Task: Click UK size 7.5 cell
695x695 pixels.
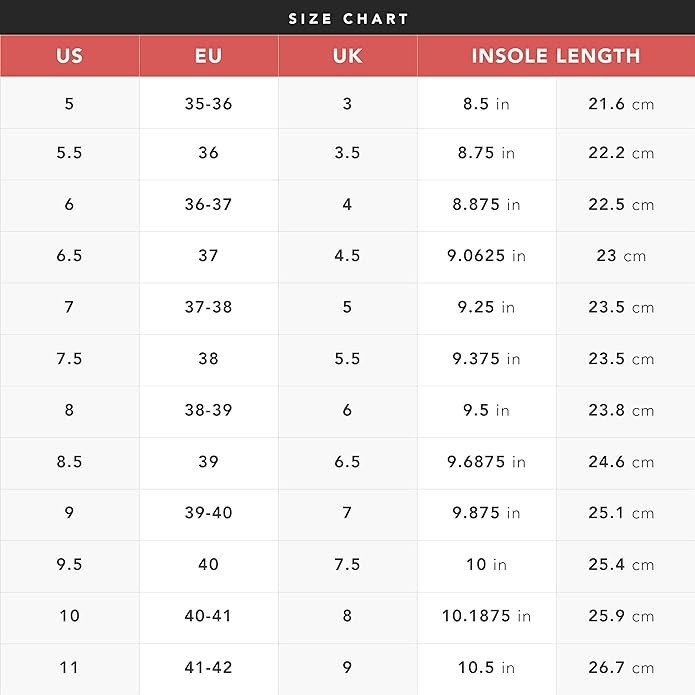Action: pyautogui.click(x=347, y=565)
